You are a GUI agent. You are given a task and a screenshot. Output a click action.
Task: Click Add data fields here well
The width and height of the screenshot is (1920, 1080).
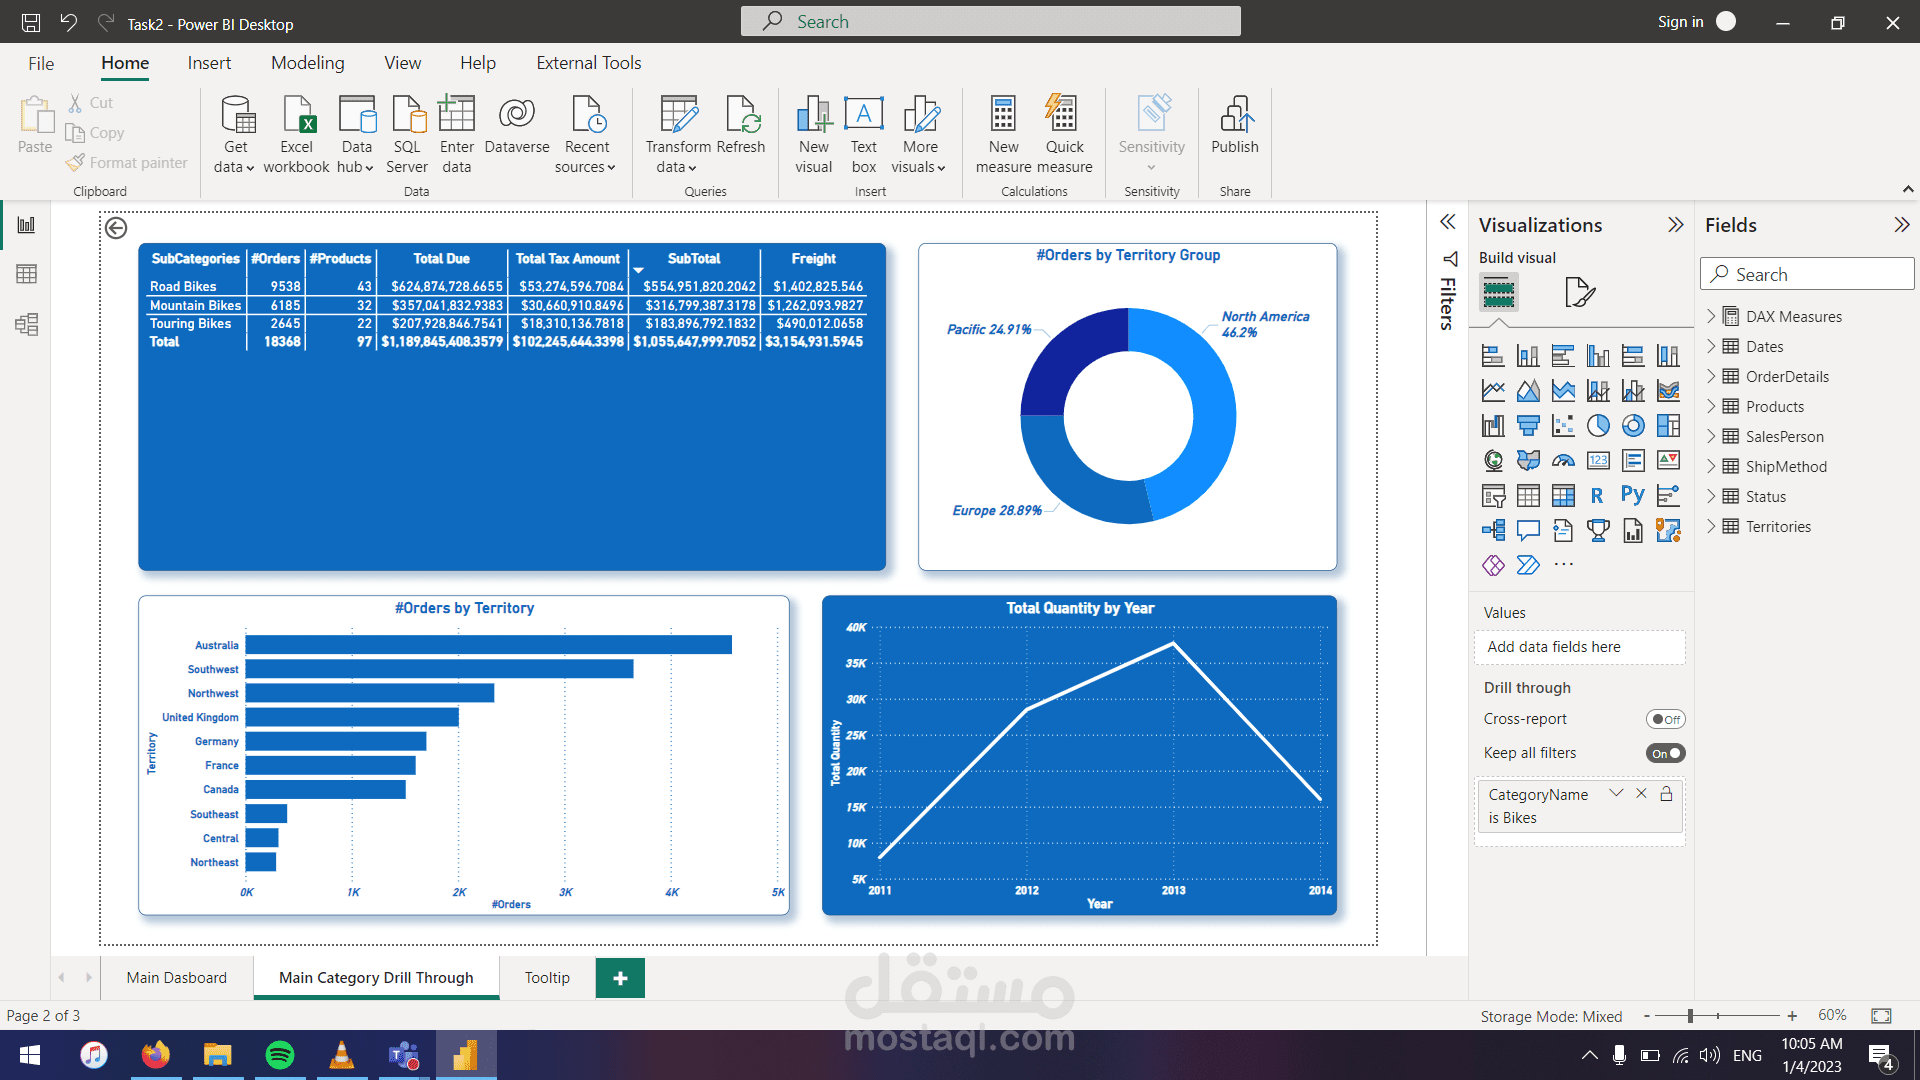(1579, 647)
